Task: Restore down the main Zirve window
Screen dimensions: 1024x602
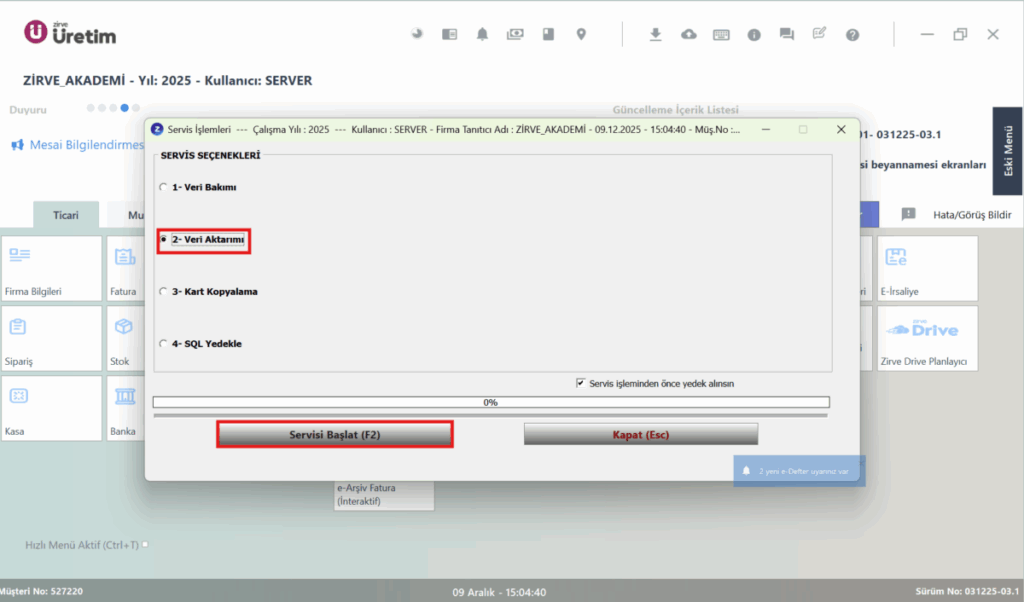Action: [960, 35]
